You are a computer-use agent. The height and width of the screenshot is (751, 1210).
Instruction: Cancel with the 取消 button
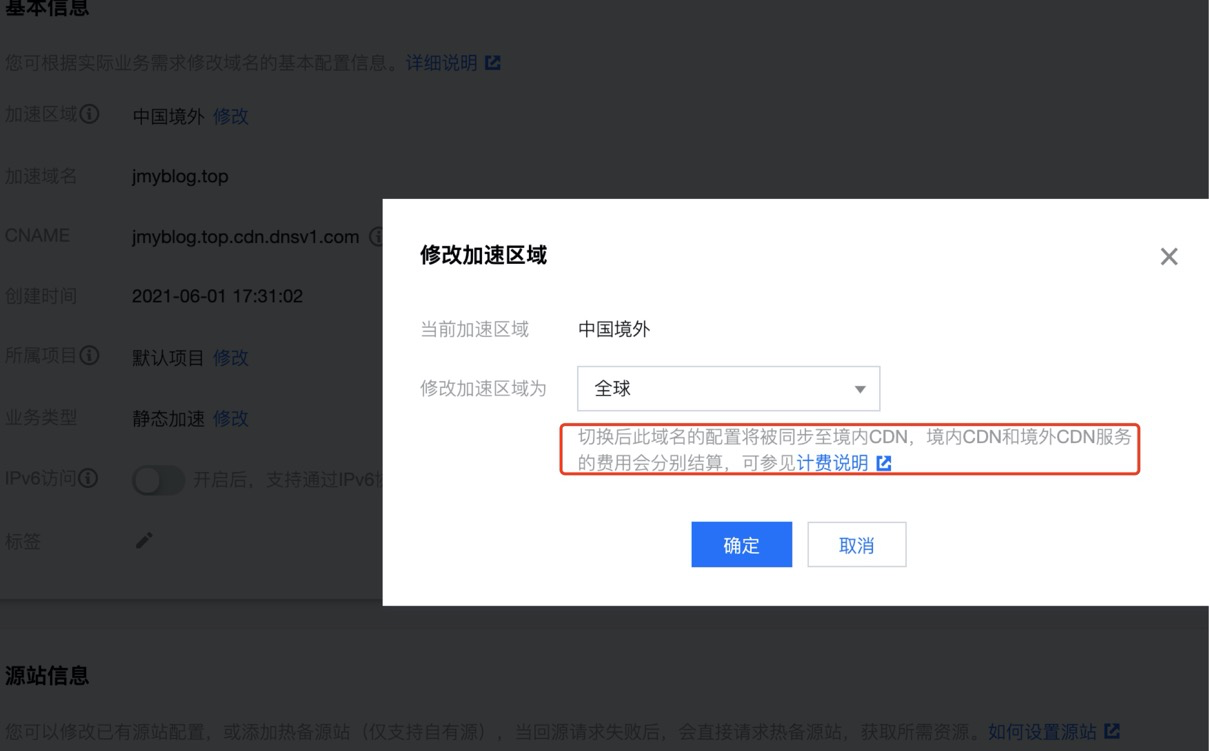856,545
